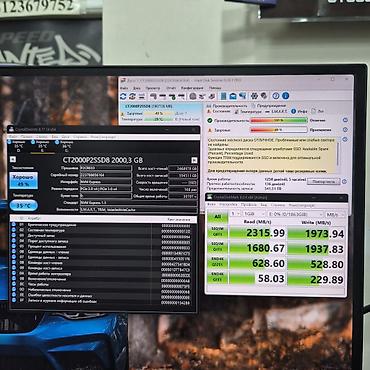Click the round icon right of the Производительность bar
370x370 pixels.
click(345, 120)
